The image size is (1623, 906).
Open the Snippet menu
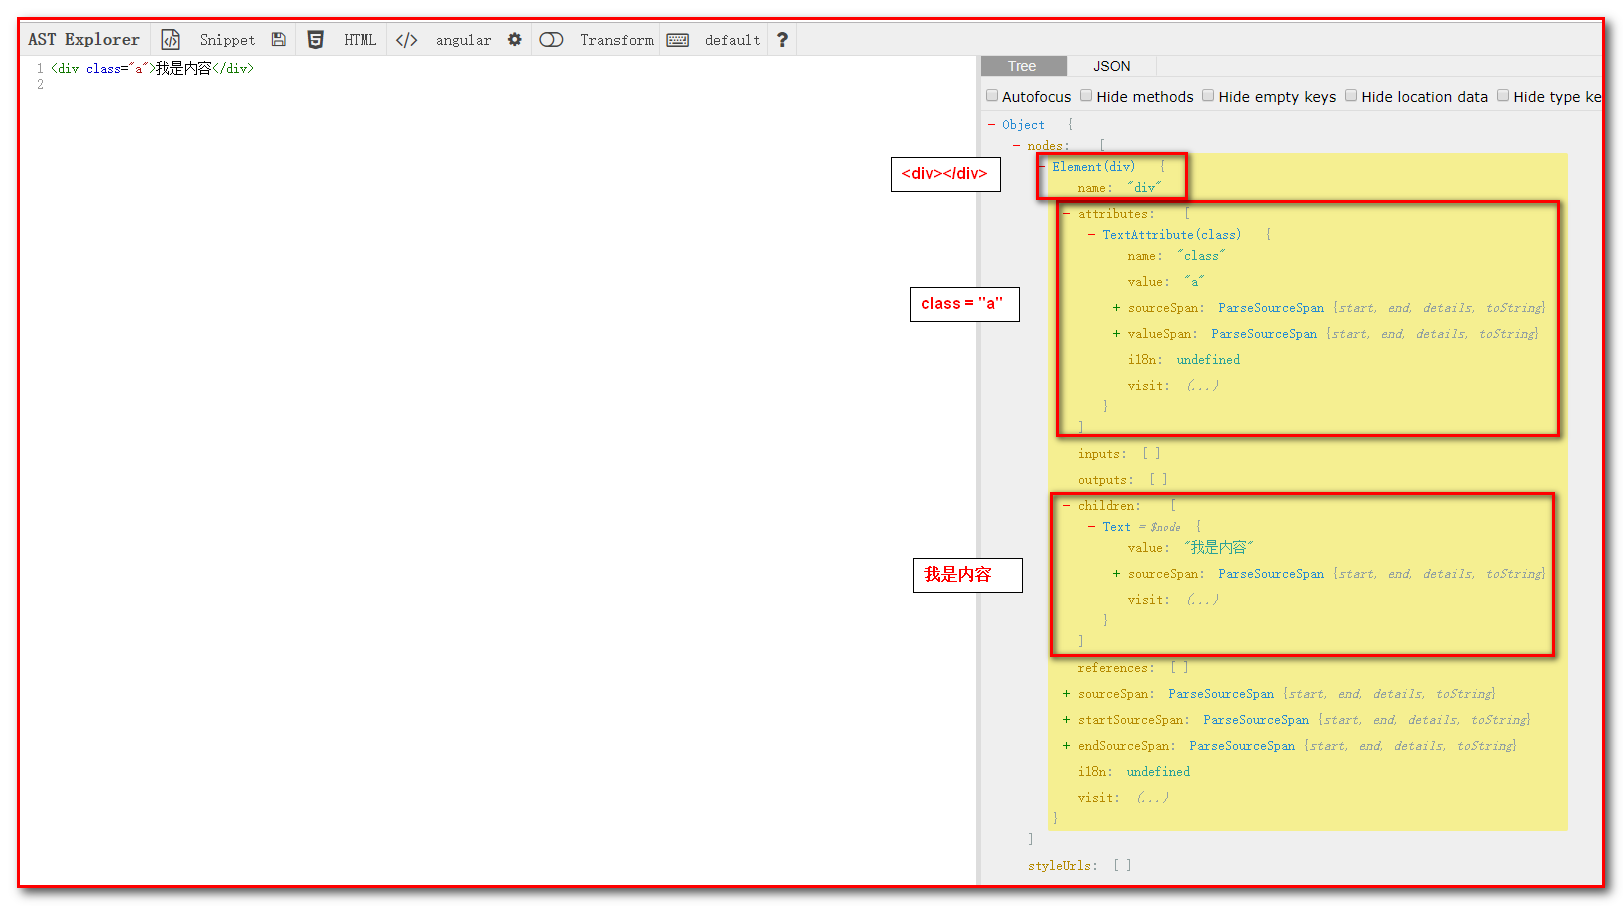[227, 40]
